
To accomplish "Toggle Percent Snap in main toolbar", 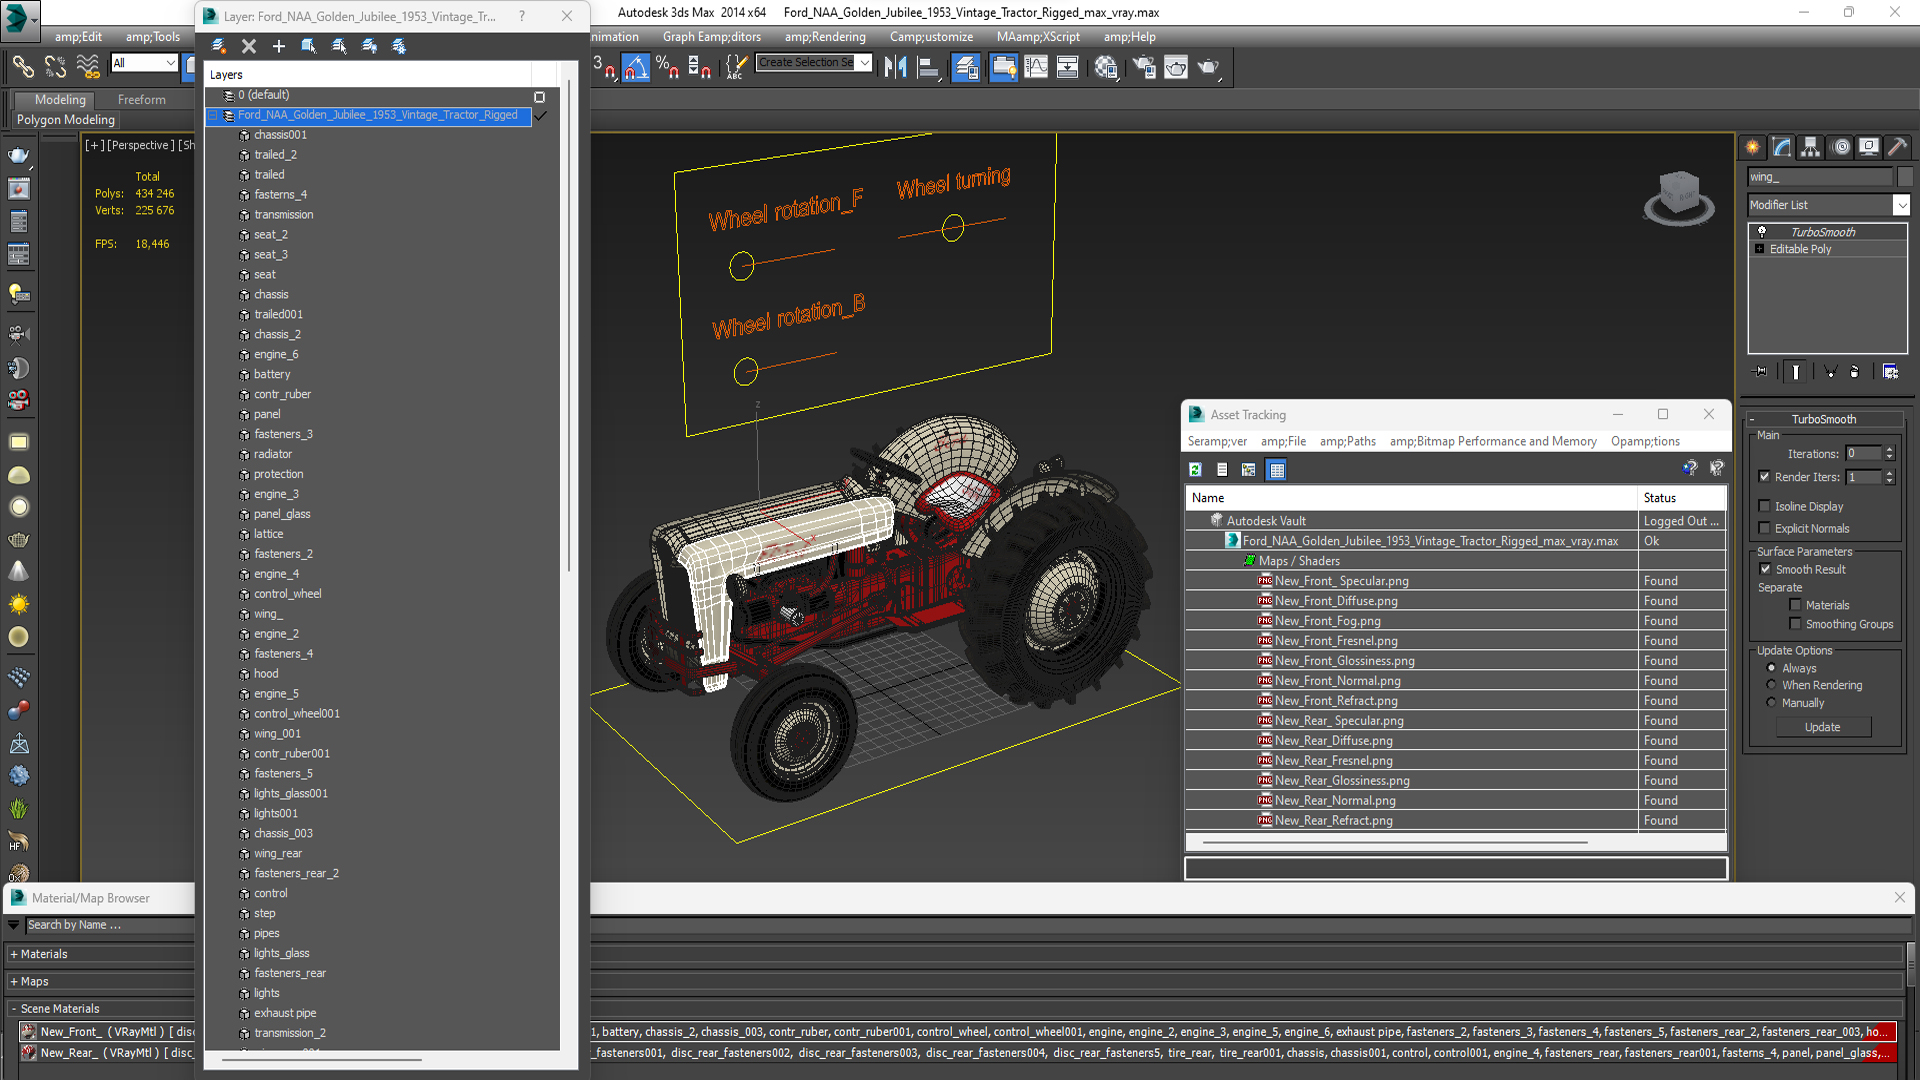I will coord(667,67).
